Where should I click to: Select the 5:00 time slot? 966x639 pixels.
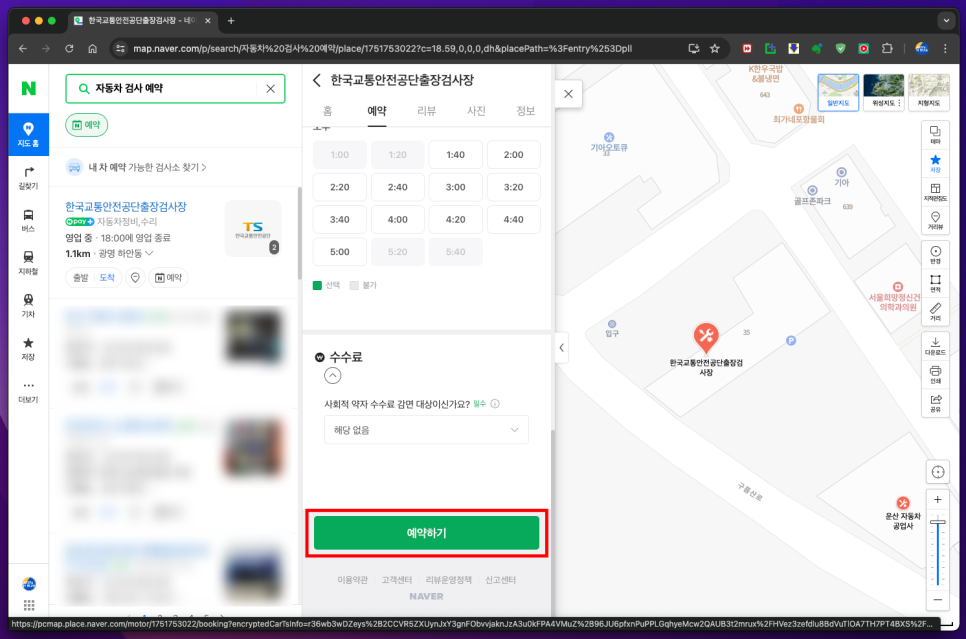(x=339, y=252)
